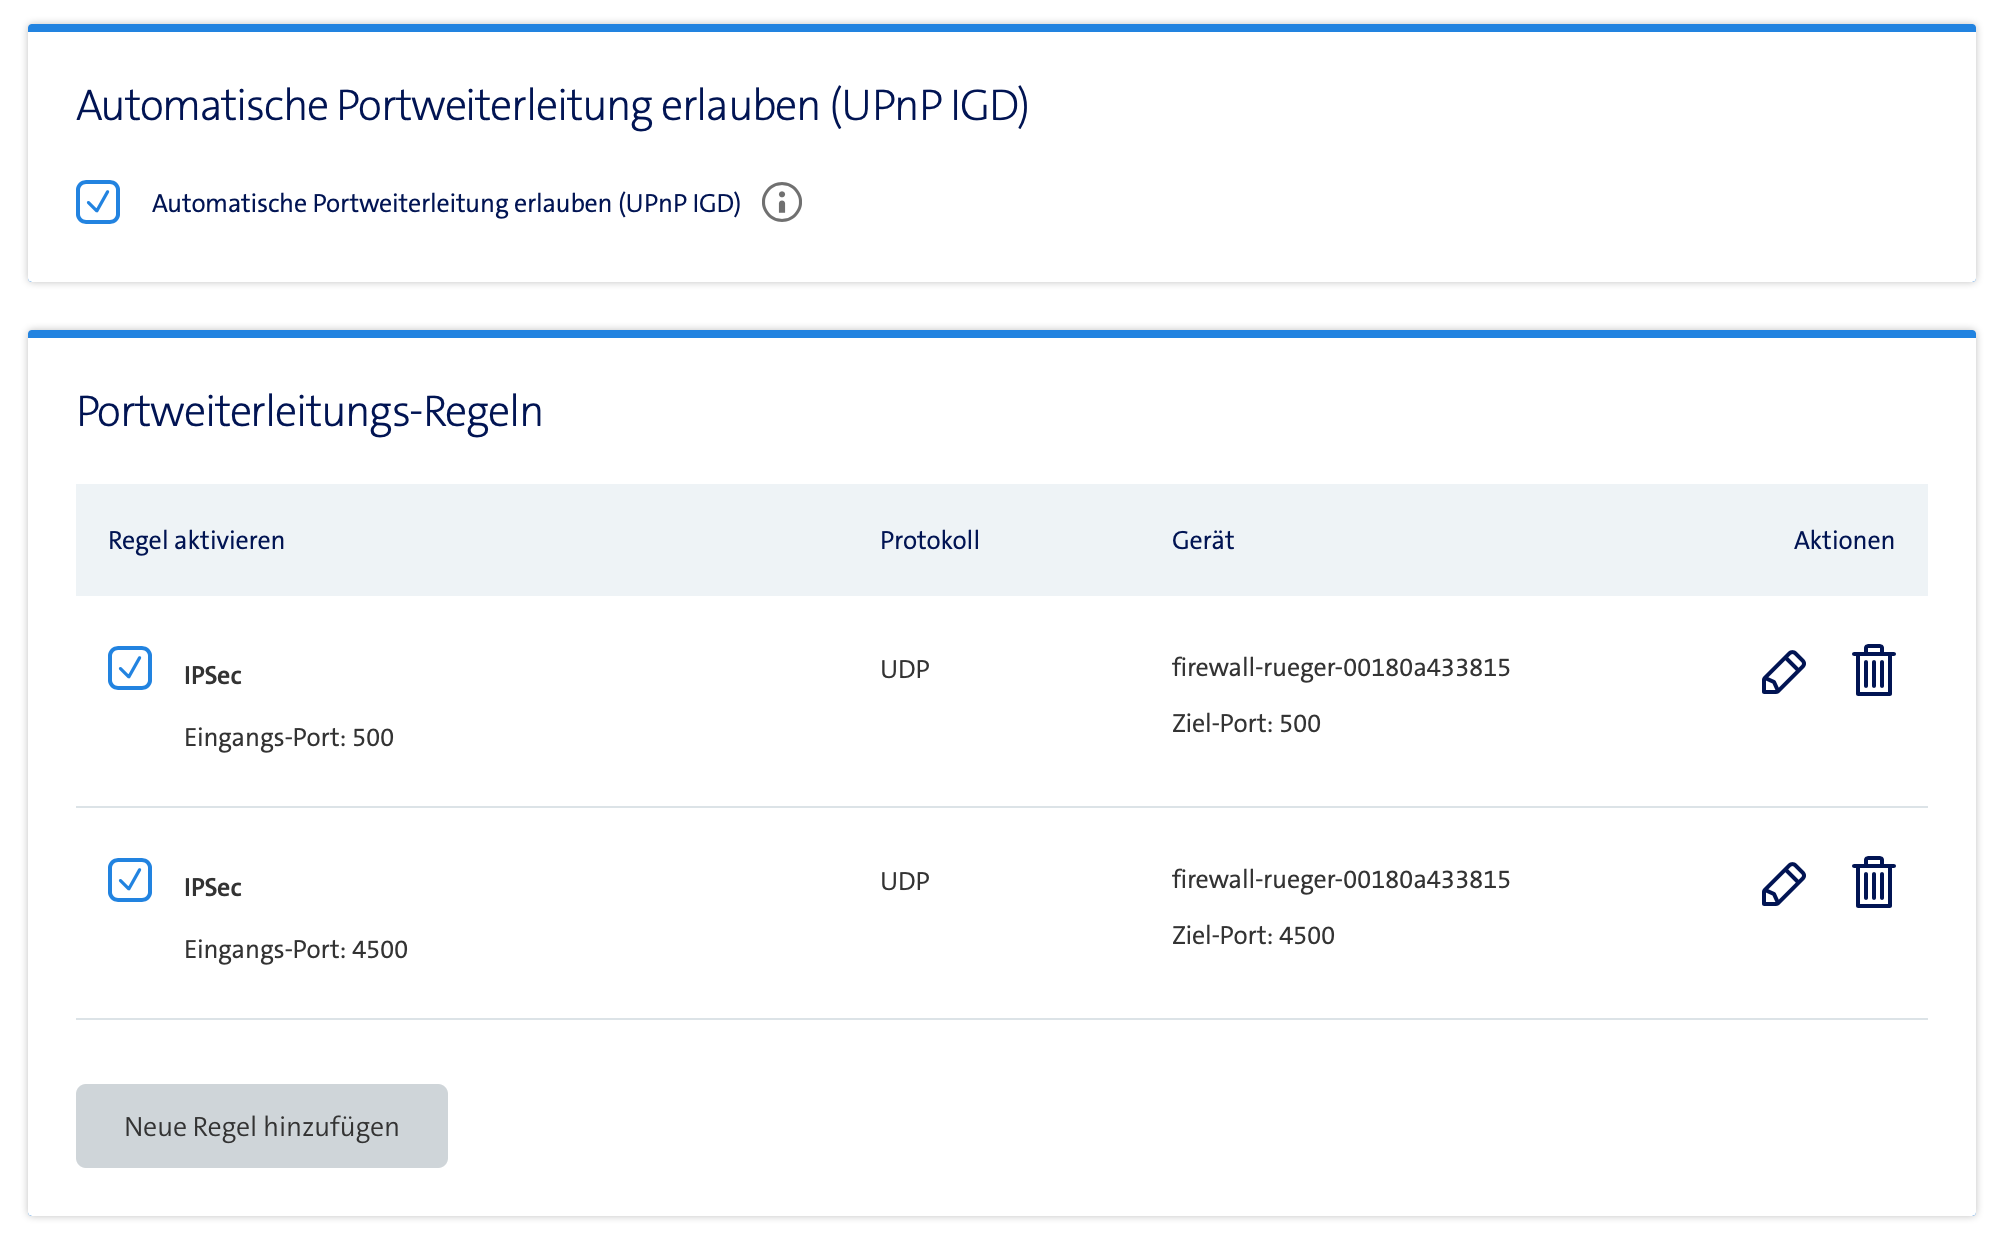This screenshot has width=2014, height=1258.
Task: Delete the IPSec port 500 rule
Action: [1873, 671]
